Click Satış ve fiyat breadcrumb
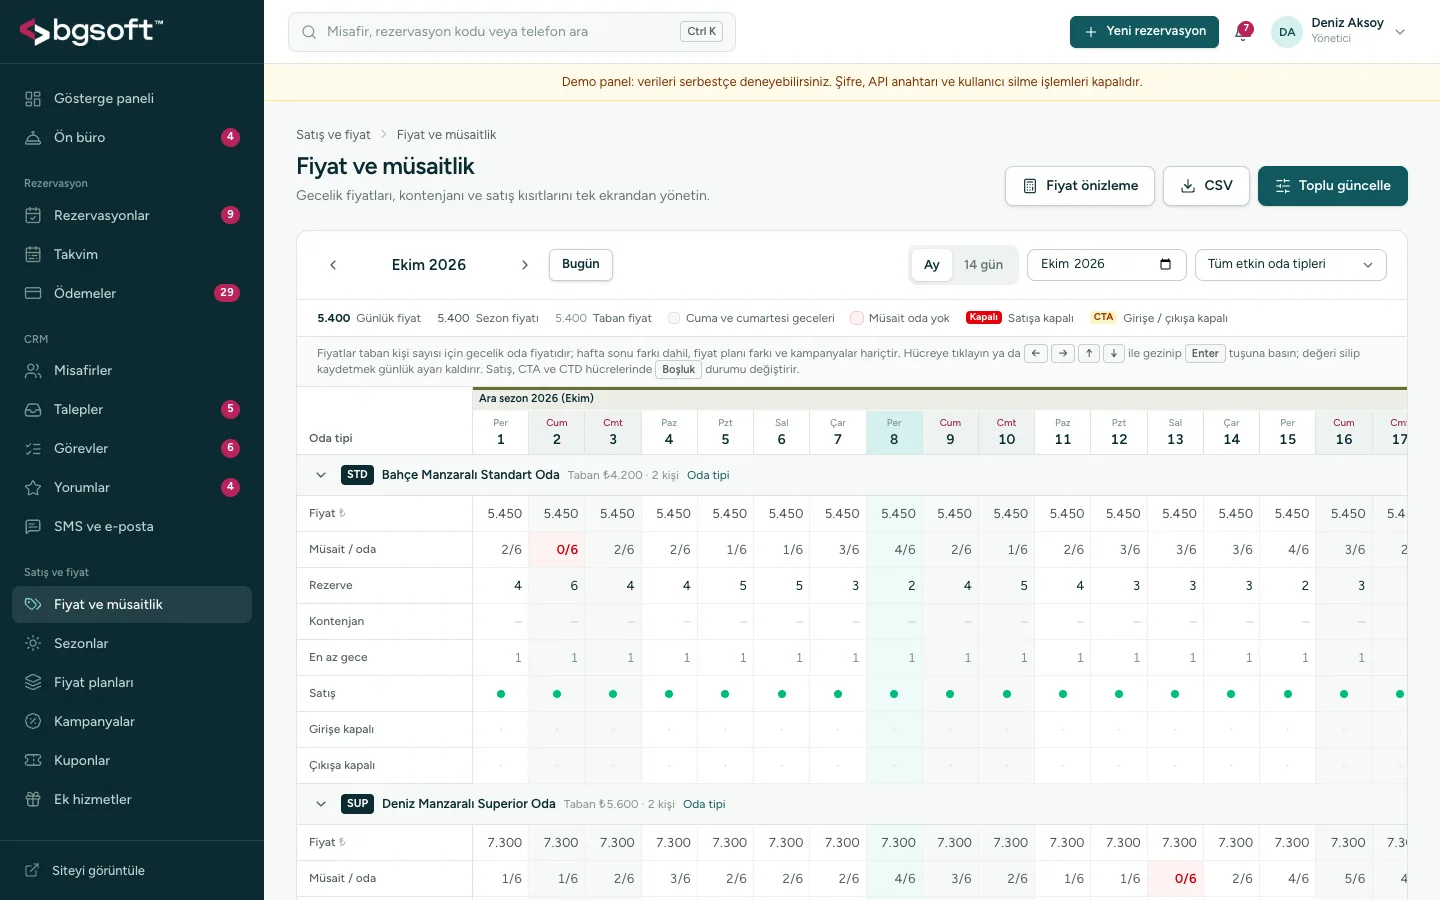This screenshot has width=1440, height=900. (x=333, y=135)
